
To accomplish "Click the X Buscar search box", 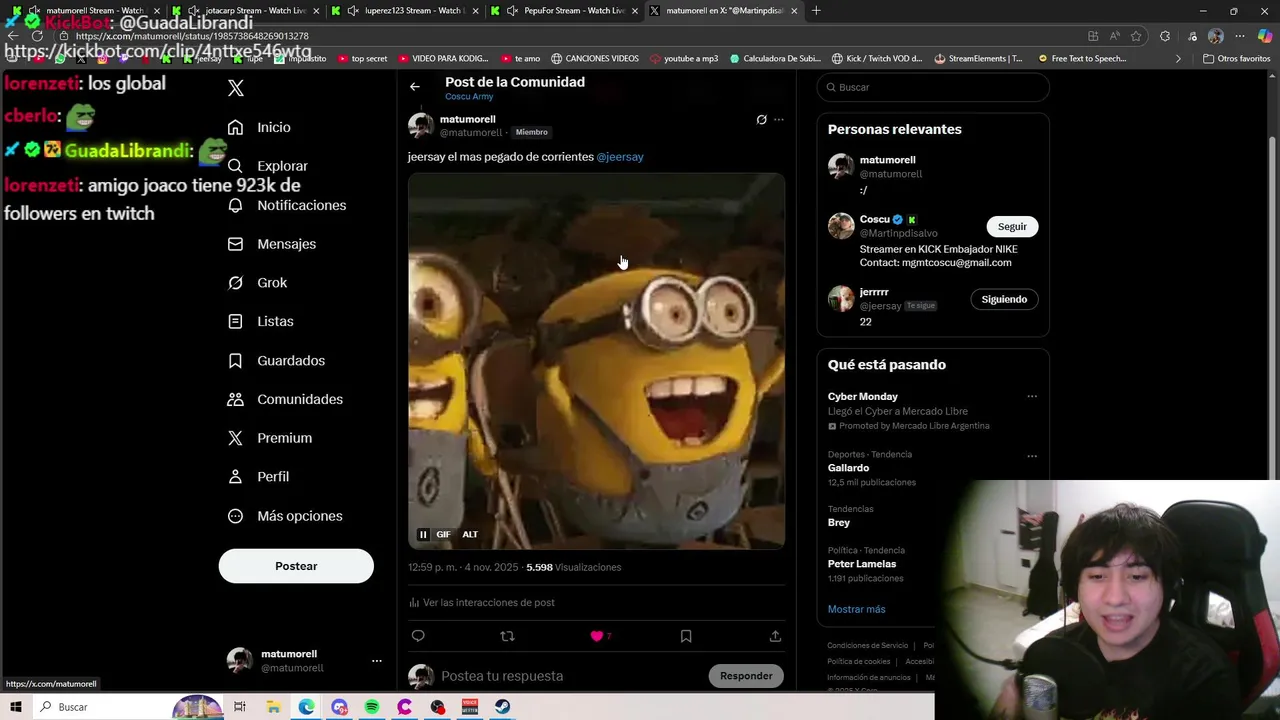I will (933, 87).
